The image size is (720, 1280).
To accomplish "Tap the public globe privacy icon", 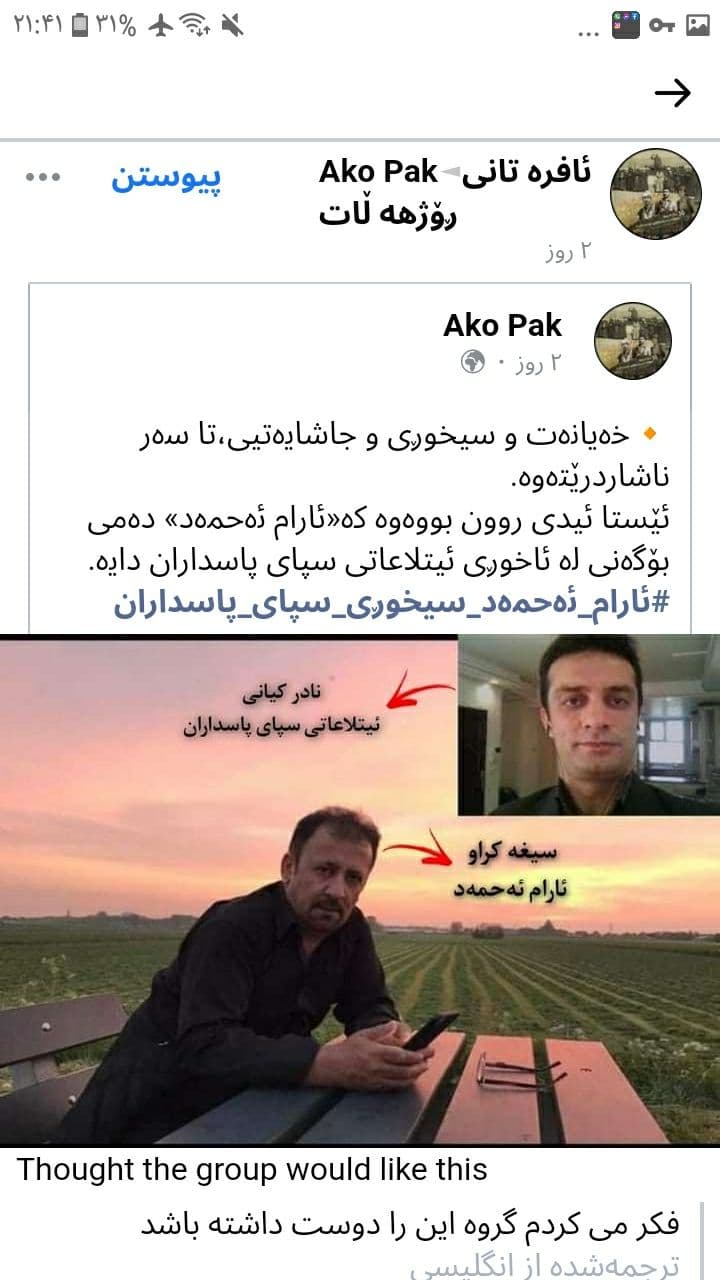I will tap(473, 363).
